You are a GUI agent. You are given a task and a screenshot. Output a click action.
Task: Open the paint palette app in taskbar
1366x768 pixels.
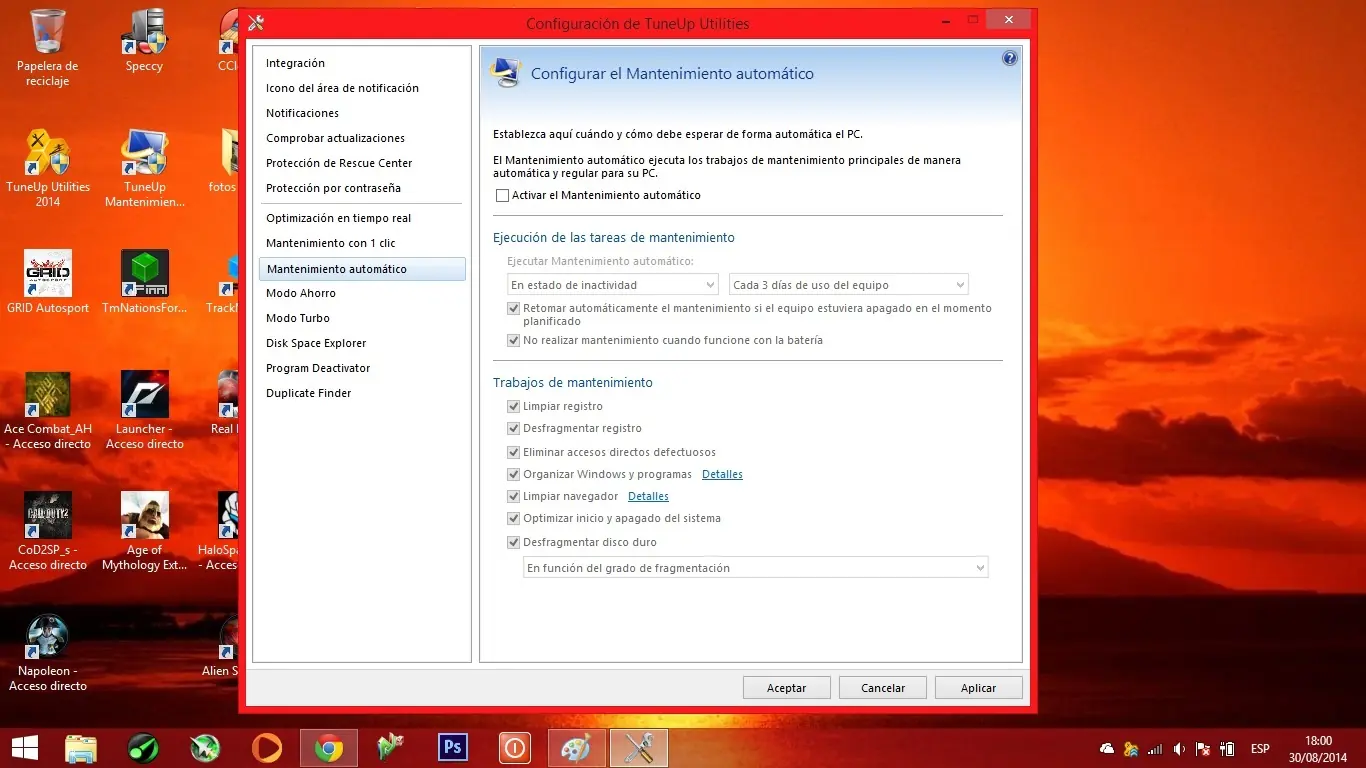[577, 748]
